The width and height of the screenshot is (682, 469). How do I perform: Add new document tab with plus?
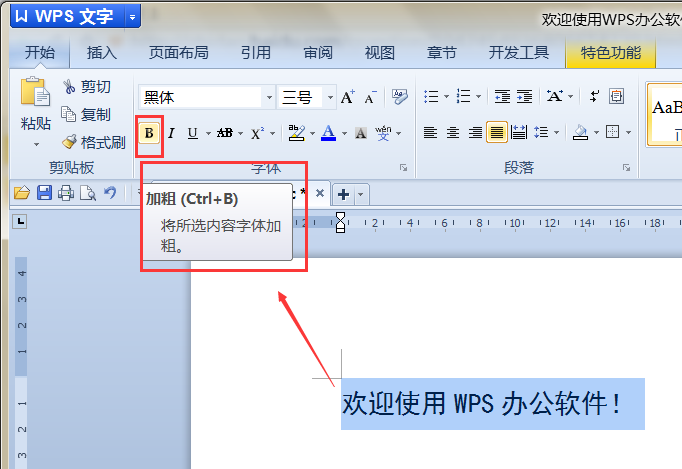point(344,194)
